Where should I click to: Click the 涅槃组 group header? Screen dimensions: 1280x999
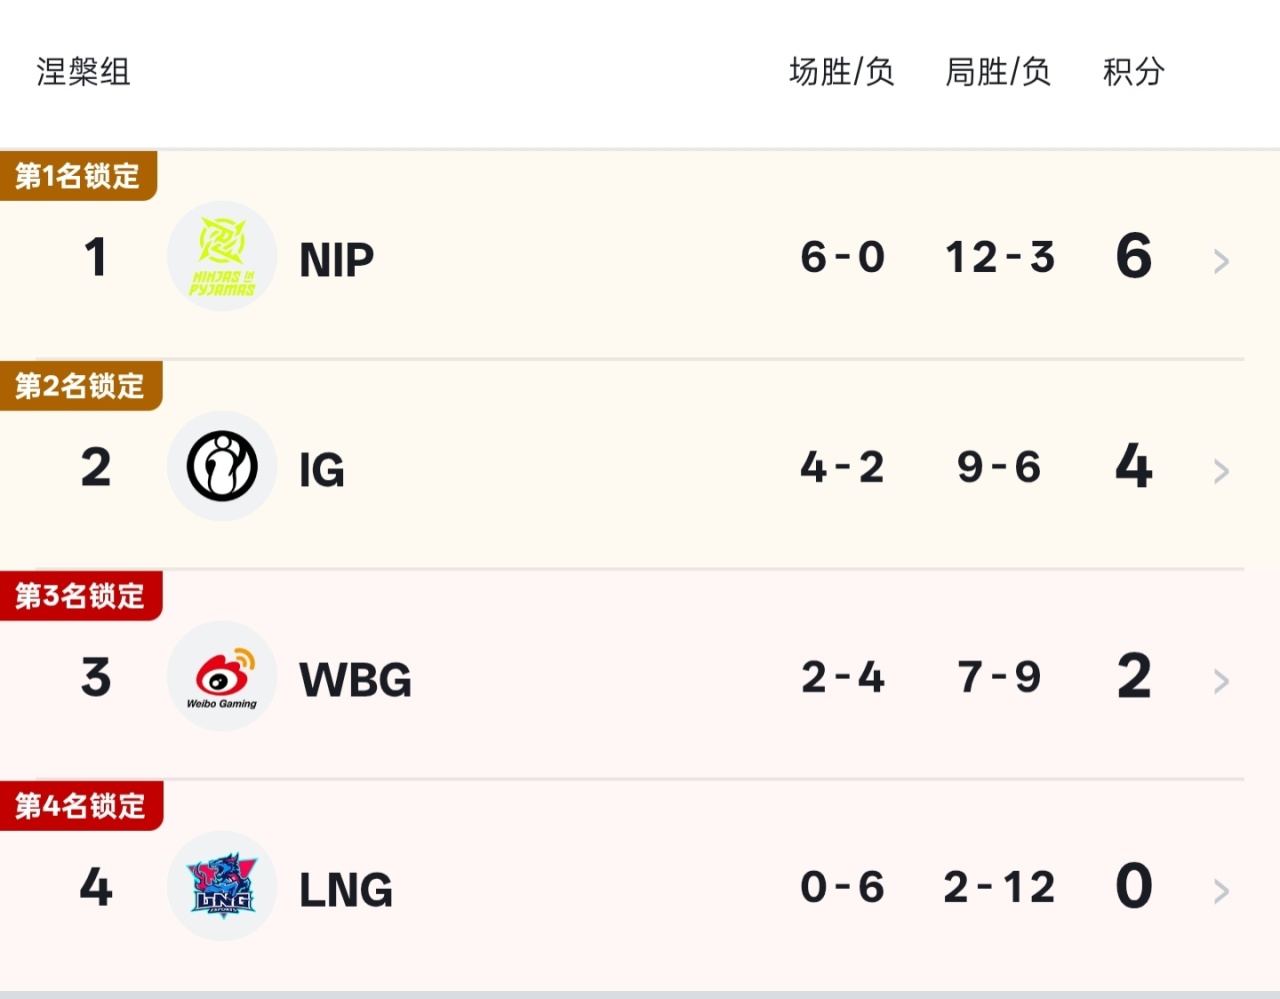[x=83, y=72]
